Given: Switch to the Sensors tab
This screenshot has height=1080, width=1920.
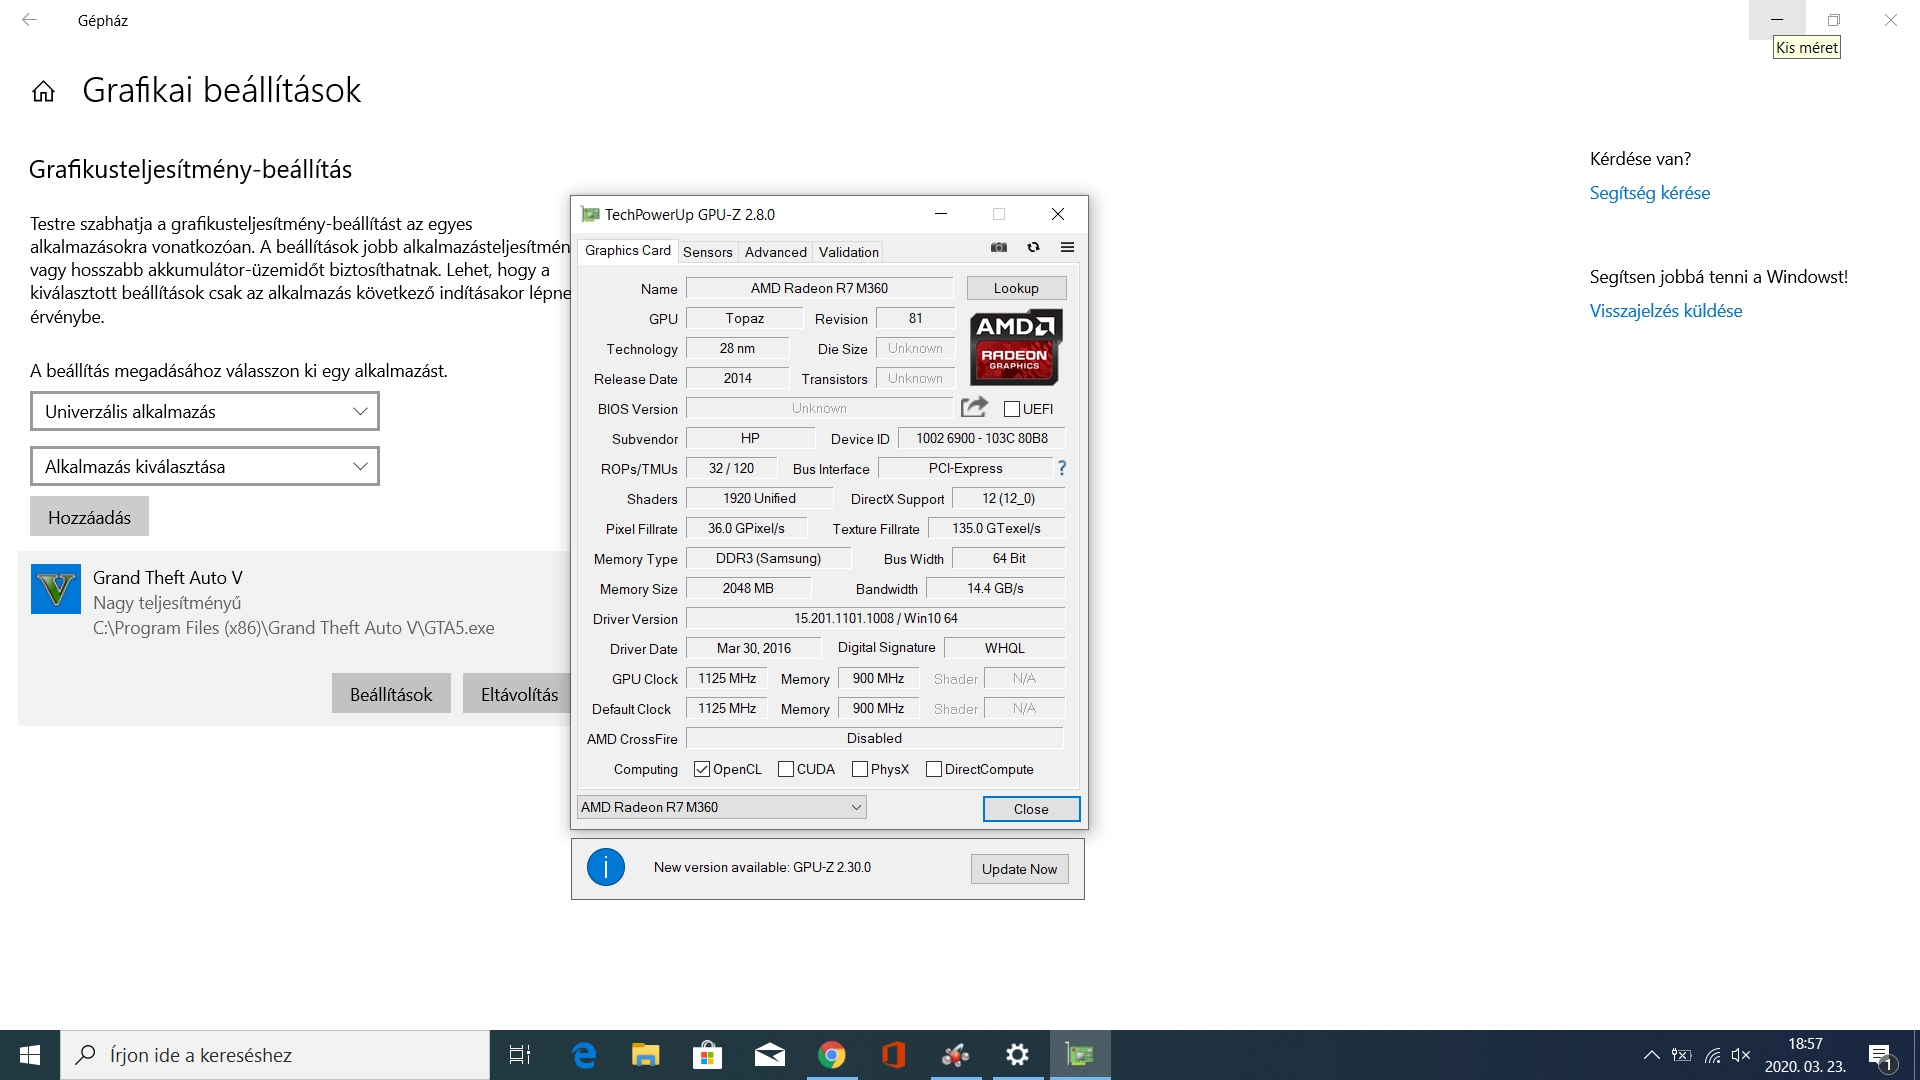Looking at the screenshot, I should pyautogui.click(x=708, y=252).
